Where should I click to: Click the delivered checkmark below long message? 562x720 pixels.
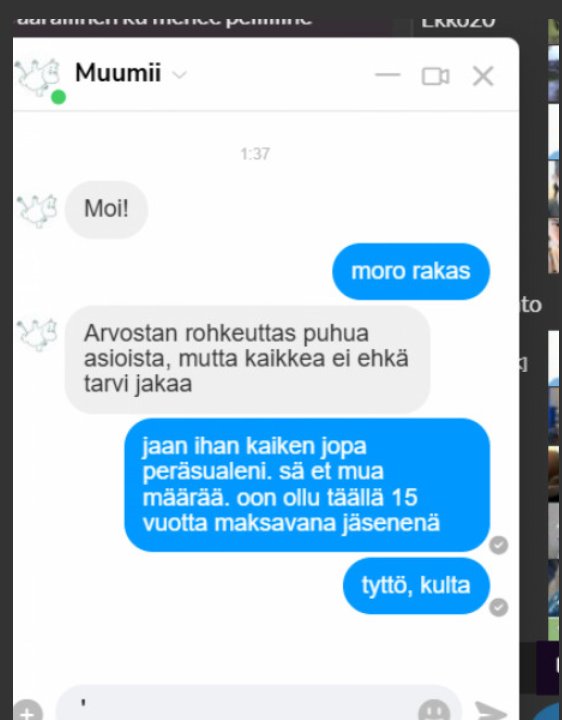(x=499, y=545)
